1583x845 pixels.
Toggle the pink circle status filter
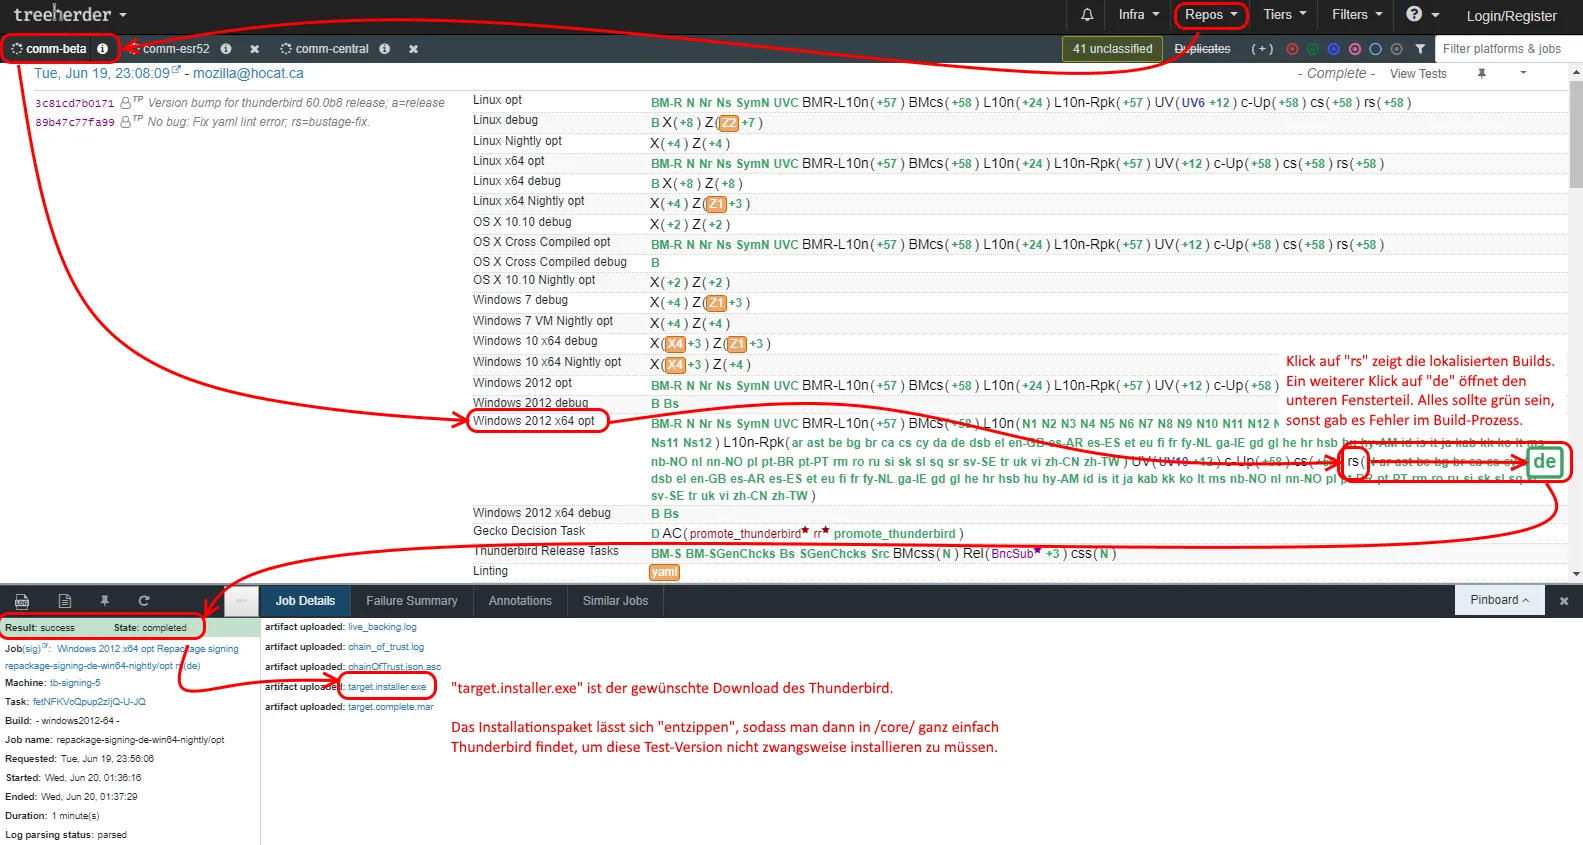1354,48
